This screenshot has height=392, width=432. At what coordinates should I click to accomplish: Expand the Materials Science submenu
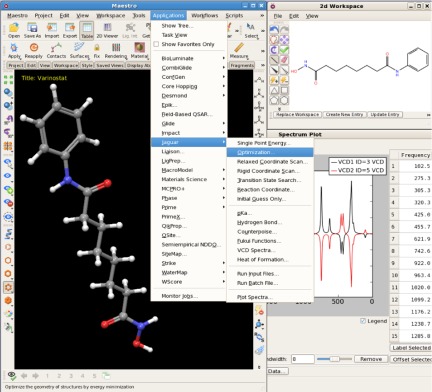click(x=188, y=179)
